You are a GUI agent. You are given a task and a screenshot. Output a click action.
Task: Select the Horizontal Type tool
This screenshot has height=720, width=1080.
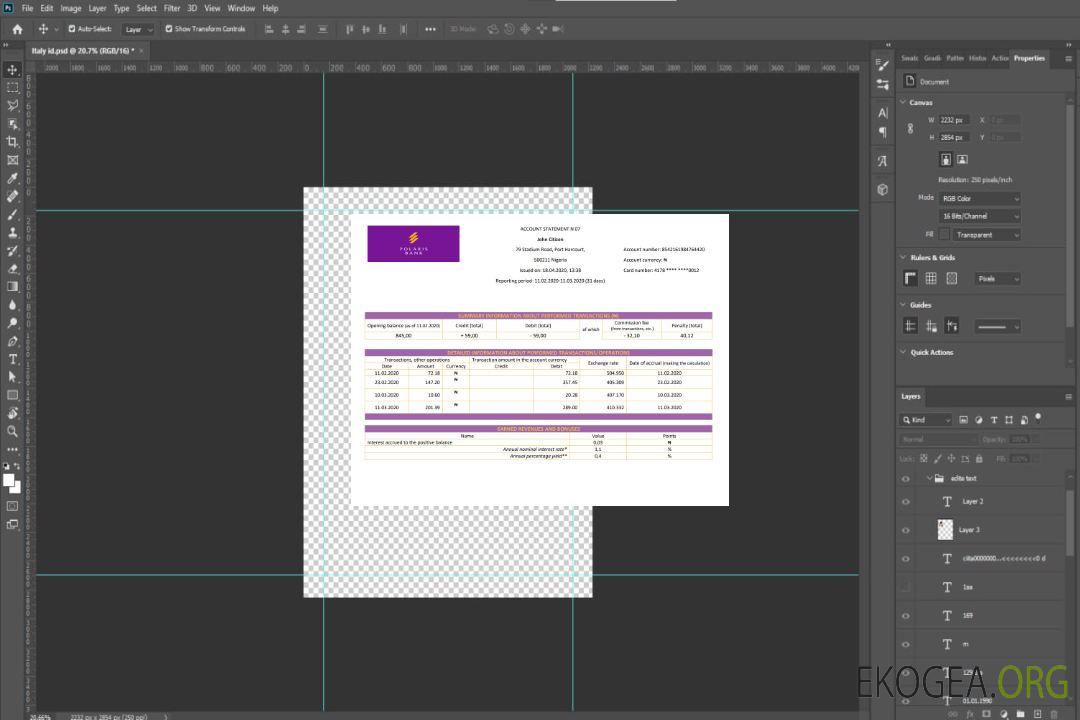click(12, 358)
